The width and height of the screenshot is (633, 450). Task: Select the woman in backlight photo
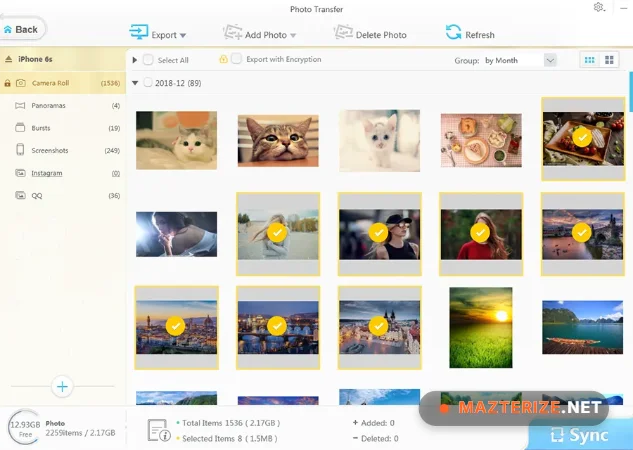176,234
